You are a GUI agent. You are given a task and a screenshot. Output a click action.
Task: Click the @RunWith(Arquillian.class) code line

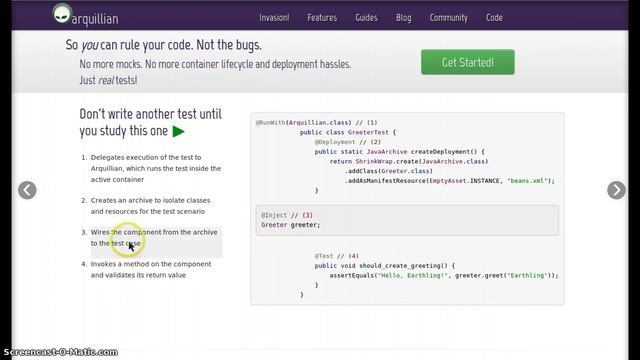(316, 122)
